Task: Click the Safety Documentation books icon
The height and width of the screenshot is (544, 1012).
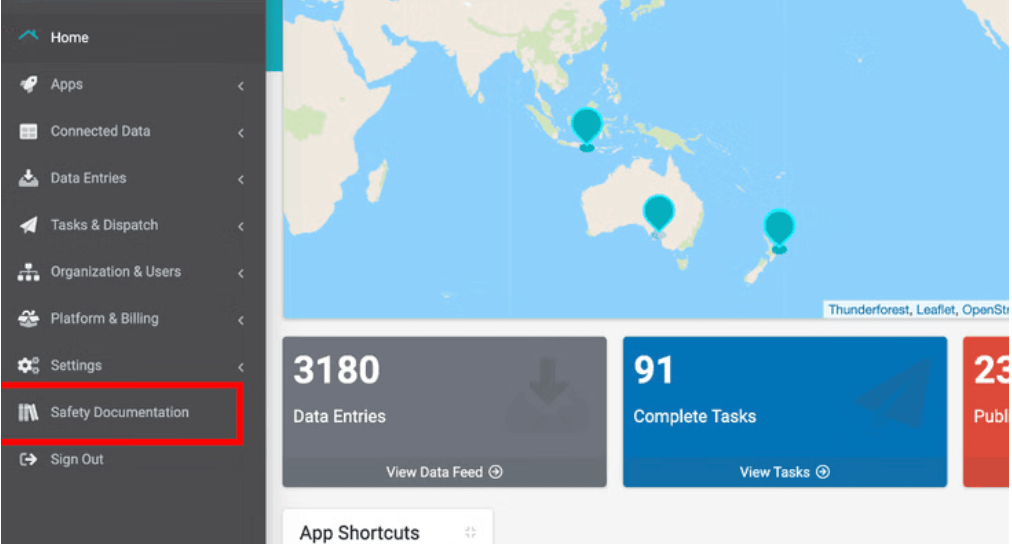Action: click(29, 413)
